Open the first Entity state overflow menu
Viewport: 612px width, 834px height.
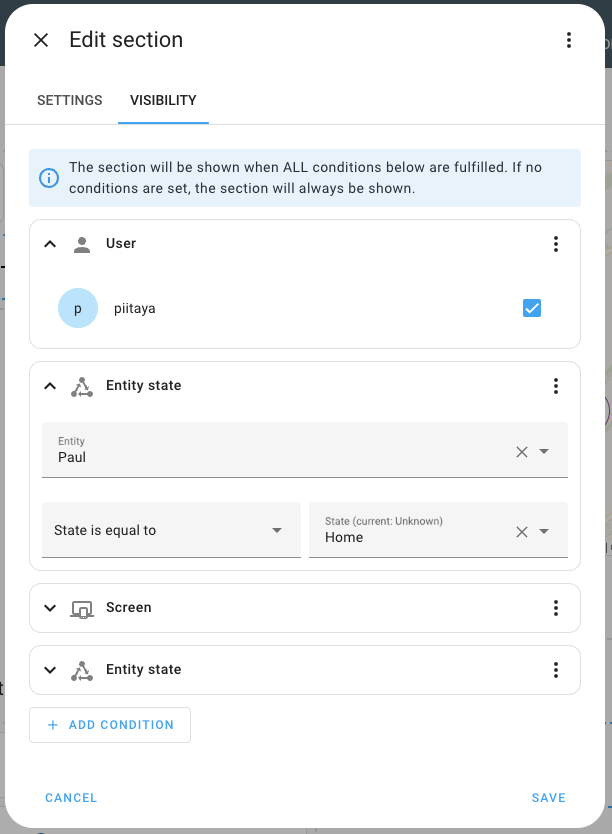[x=556, y=385]
